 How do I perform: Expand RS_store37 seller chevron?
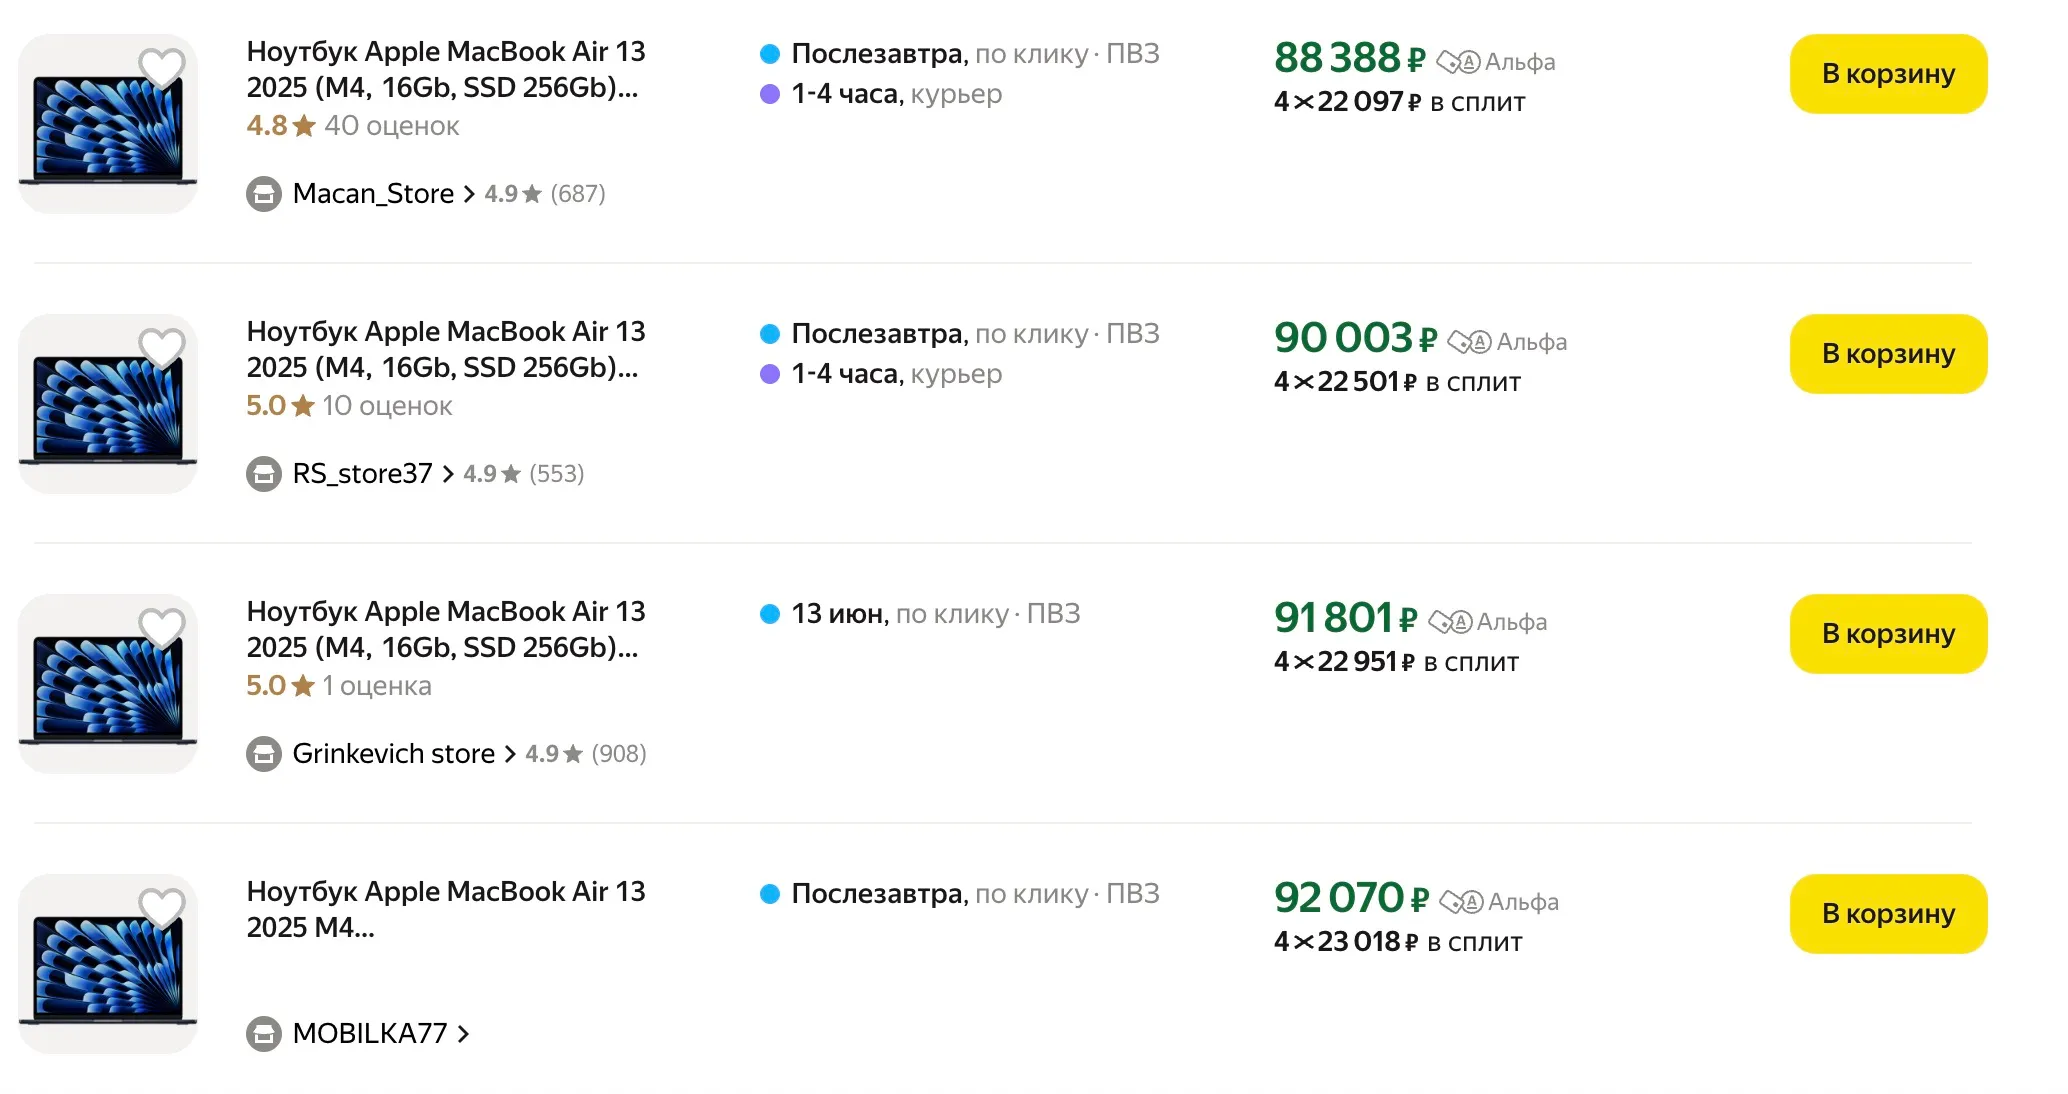coord(448,474)
